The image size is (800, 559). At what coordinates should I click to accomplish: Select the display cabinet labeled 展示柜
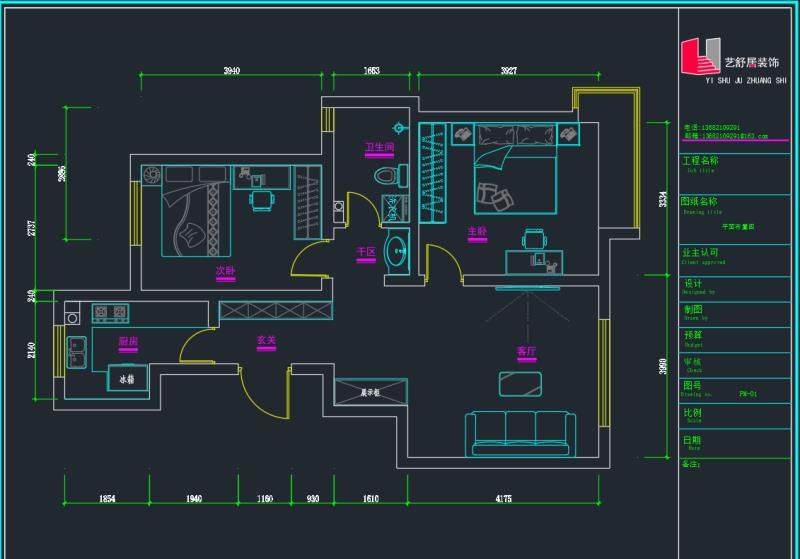pyautogui.click(x=371, y=392)
